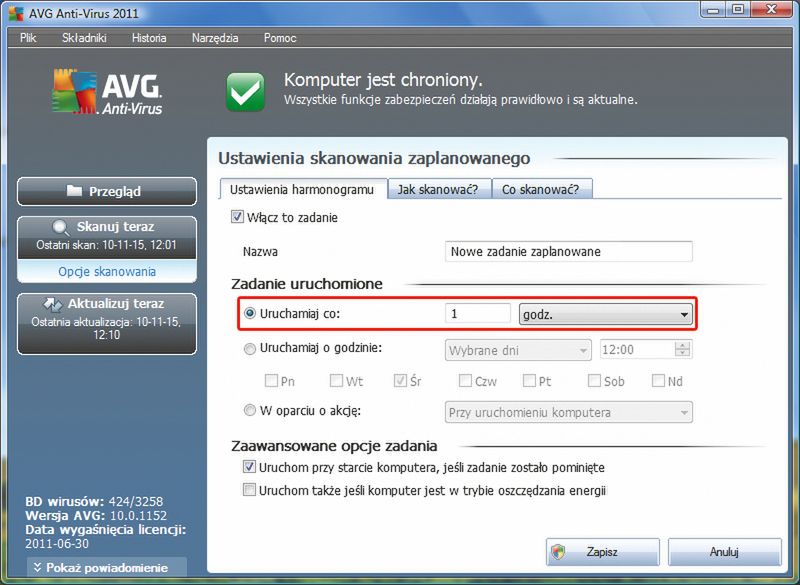Click the Przegląd button
The image size is (800, 585).
tap(107, 191)
